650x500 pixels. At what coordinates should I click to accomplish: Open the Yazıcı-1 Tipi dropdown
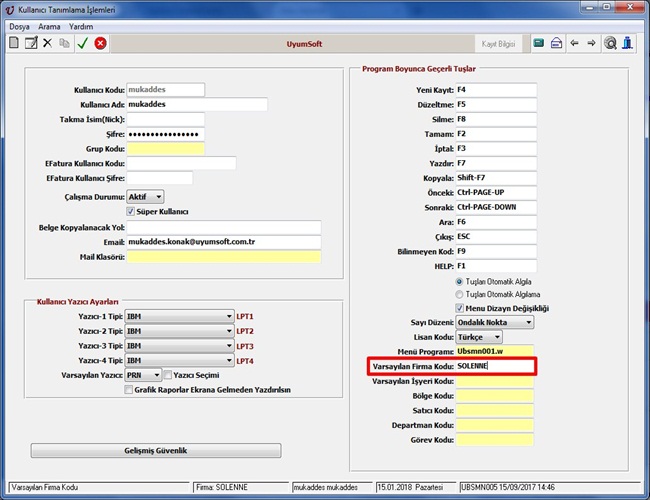click(x=179, y=316)
